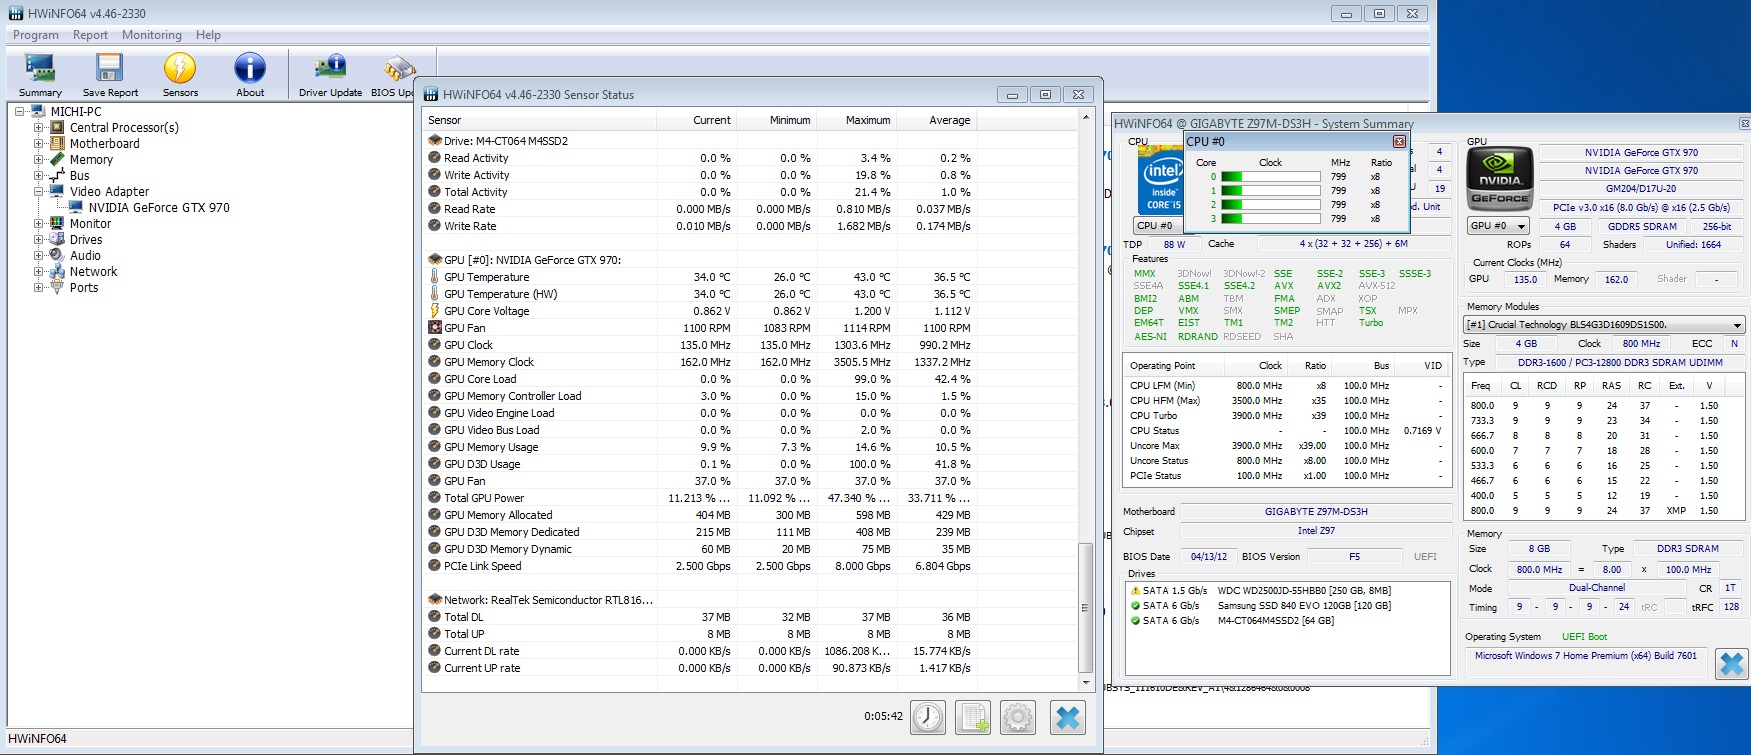This screenshot has width=1751, height=755.
Task: Click the About info icon
Action: pyautogui.click(x=250, y=68)
